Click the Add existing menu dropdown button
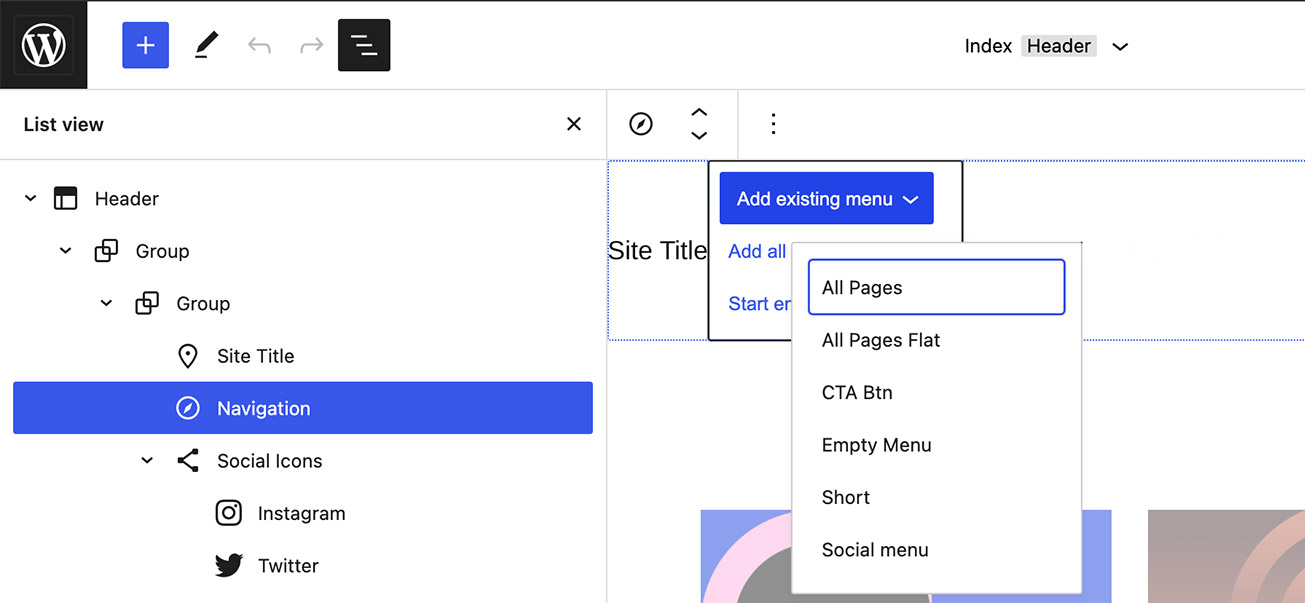 (827, 199)
